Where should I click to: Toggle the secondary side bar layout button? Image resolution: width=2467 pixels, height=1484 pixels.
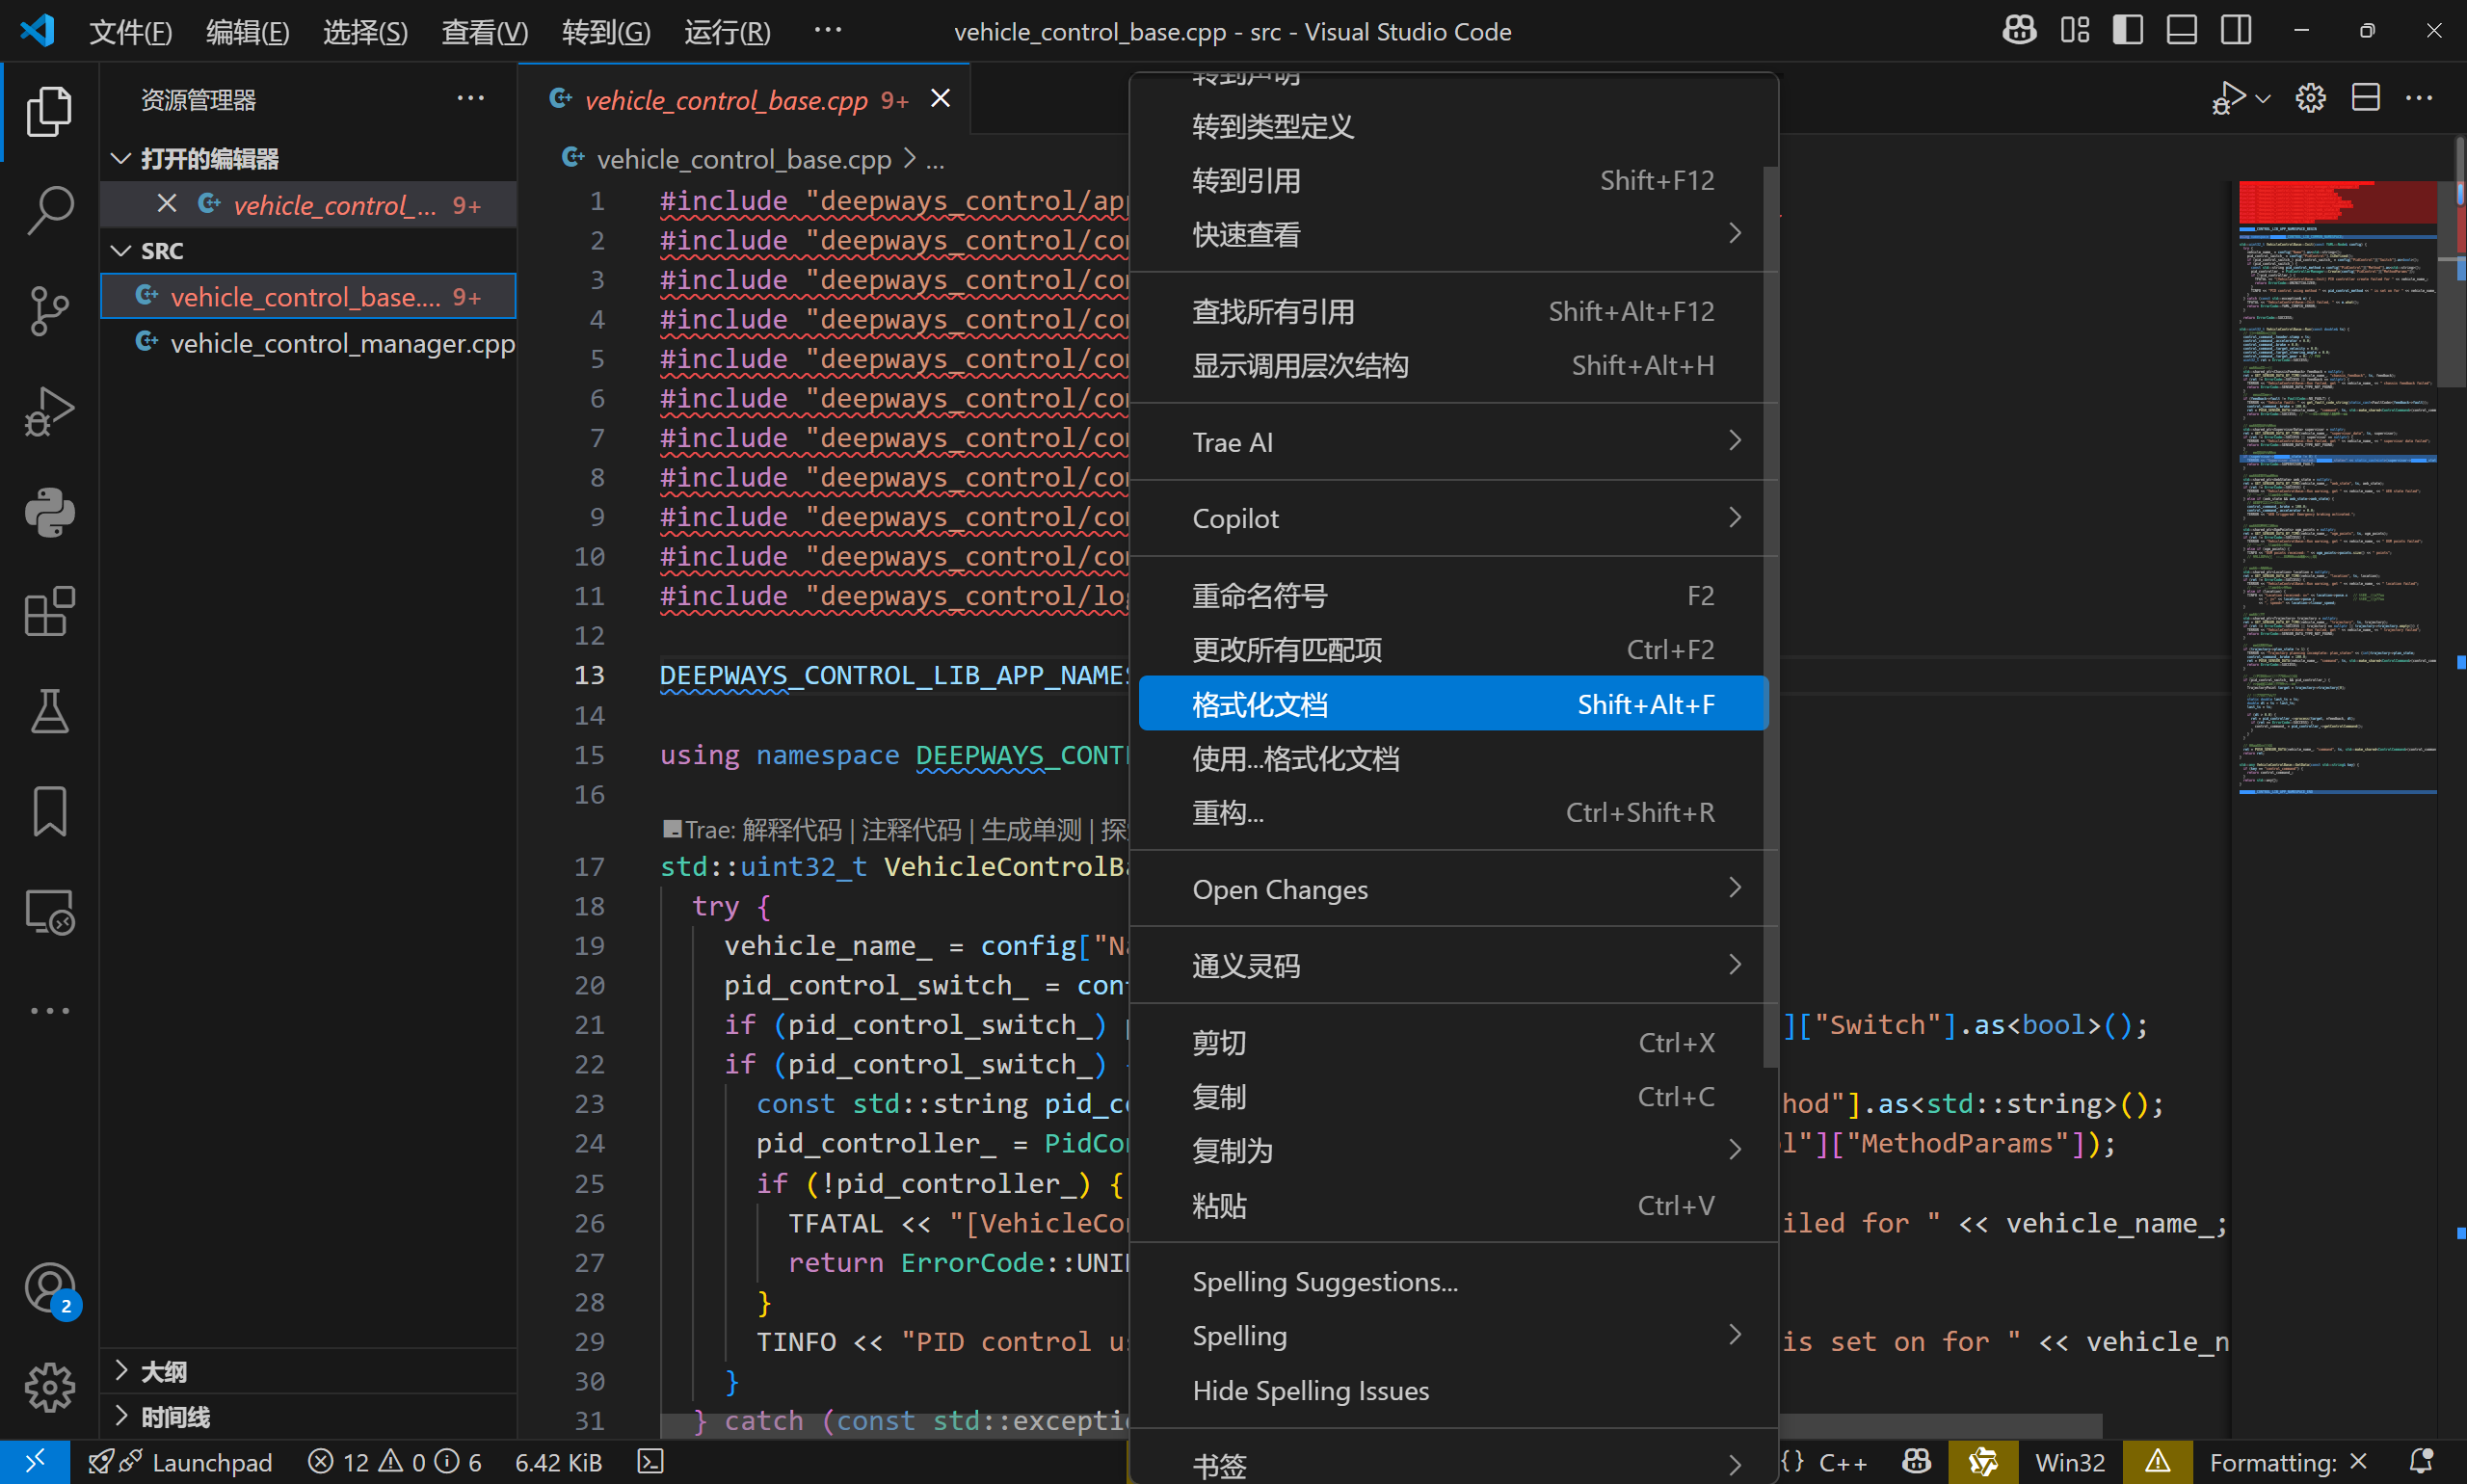(x=2235, y=30)
